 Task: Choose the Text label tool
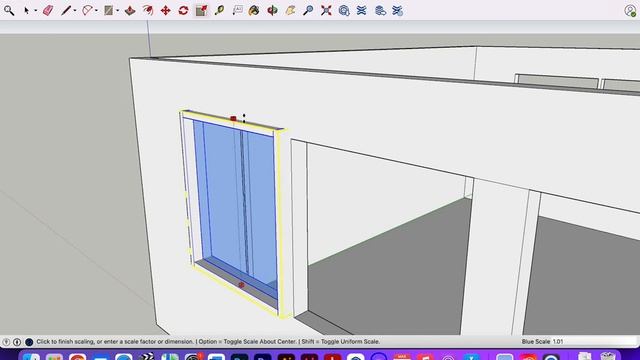point(237,11)
